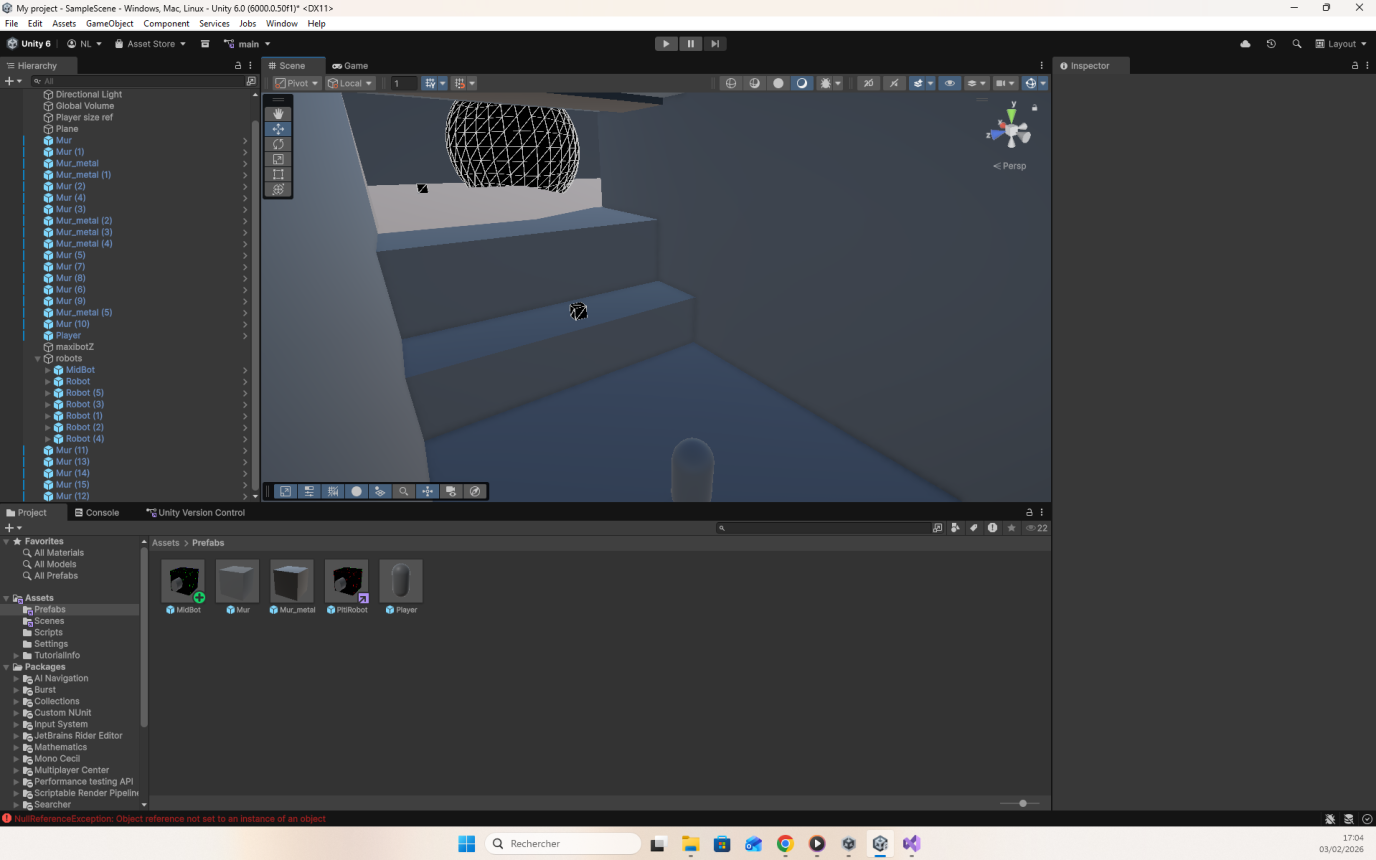Click the Step frame button
This screenshot has height=860, width=1376.
pos(714,44)
